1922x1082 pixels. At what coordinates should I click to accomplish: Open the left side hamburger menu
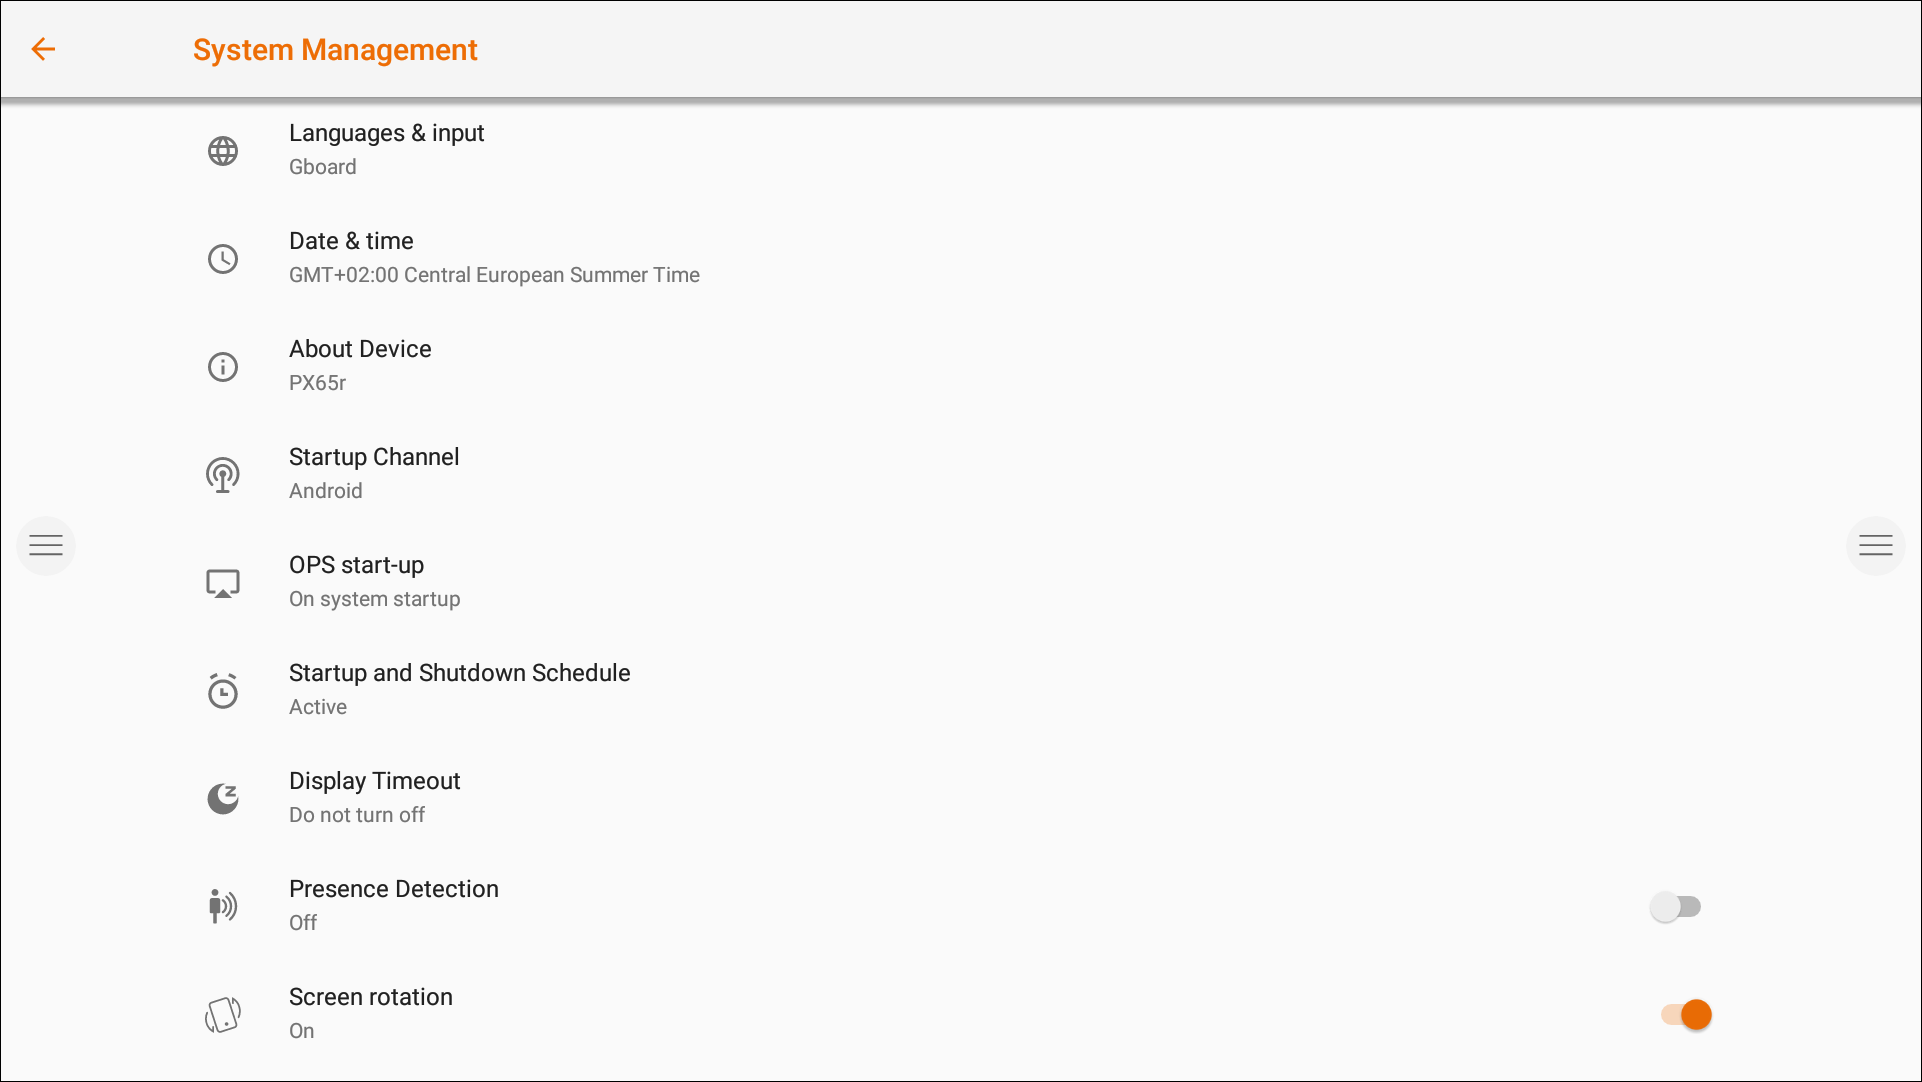pos(45,545)
